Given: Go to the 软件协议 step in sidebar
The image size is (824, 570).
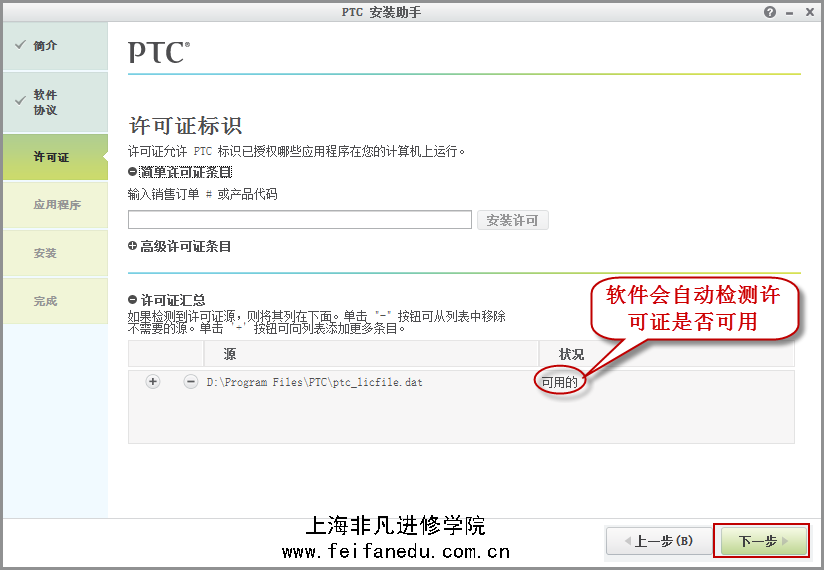Looking at the screenshot, I should 55,102.
